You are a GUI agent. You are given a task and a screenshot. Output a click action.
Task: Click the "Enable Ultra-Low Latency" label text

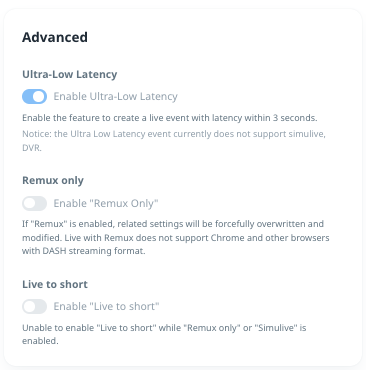pyautogui.click(x=115, y=97)
